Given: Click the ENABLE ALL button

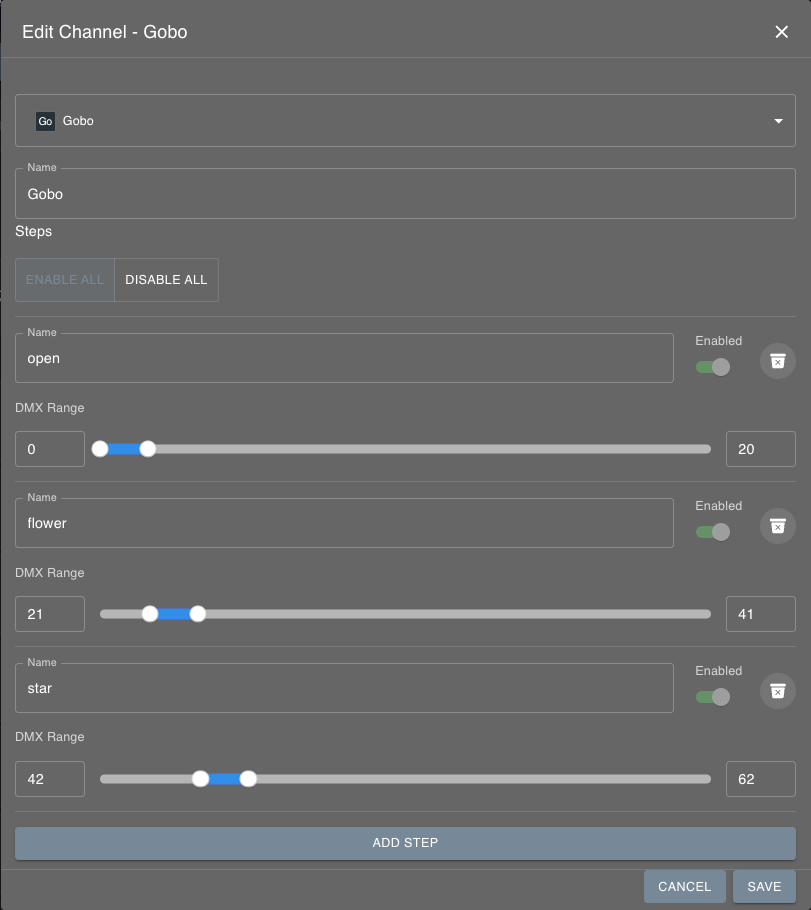Looking at the screenshot, I should pos(65,280).
